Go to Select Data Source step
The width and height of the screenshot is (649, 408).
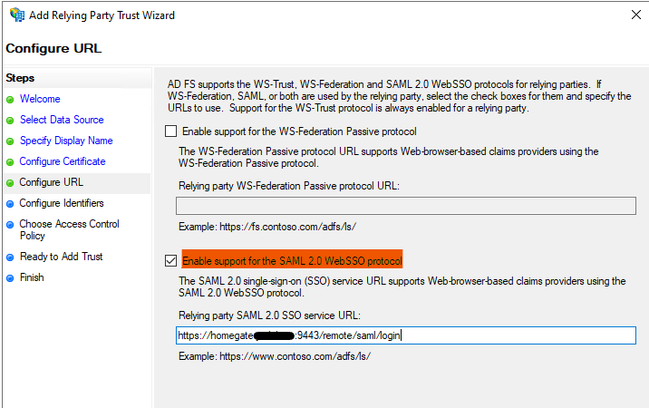pos(61,120)
